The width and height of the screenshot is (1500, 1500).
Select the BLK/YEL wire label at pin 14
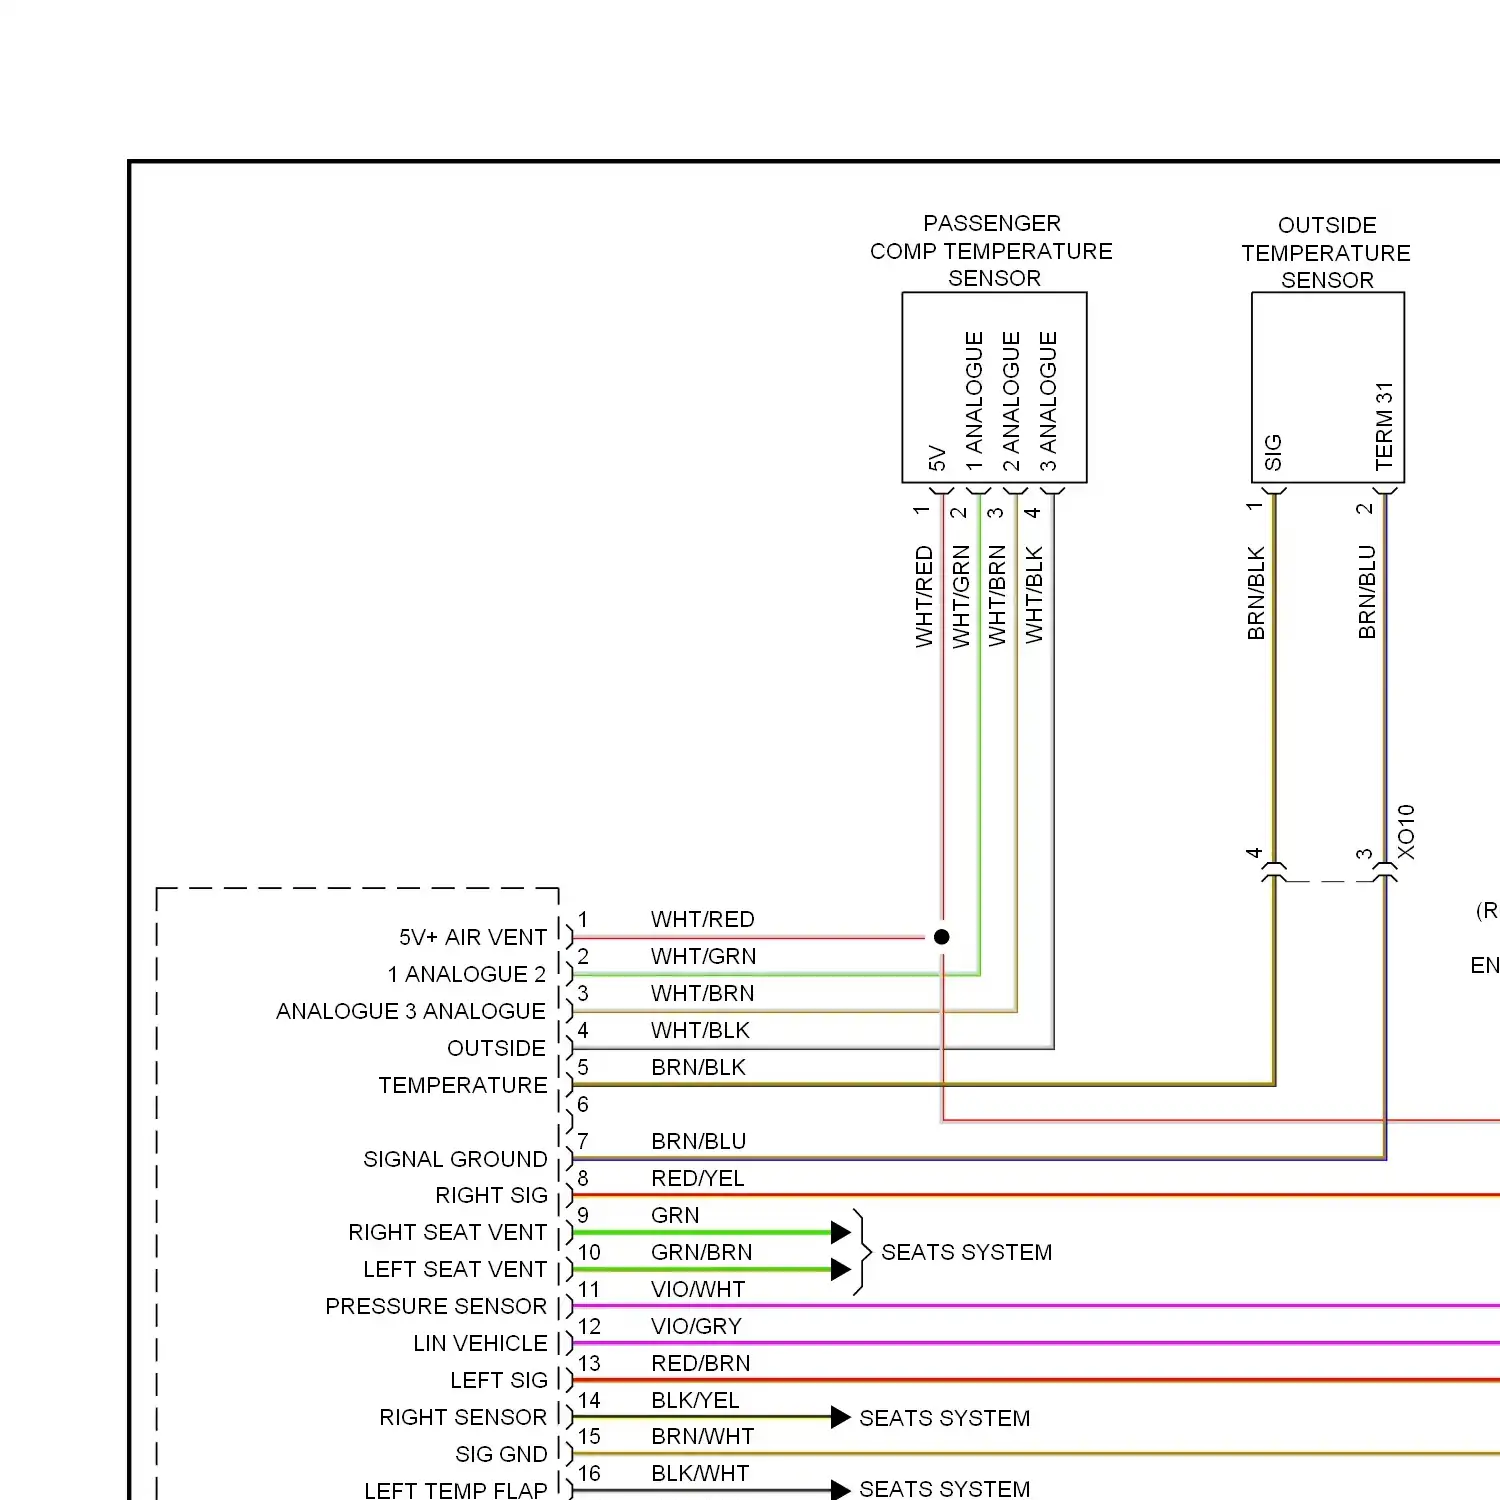[x=695, y=1400]
